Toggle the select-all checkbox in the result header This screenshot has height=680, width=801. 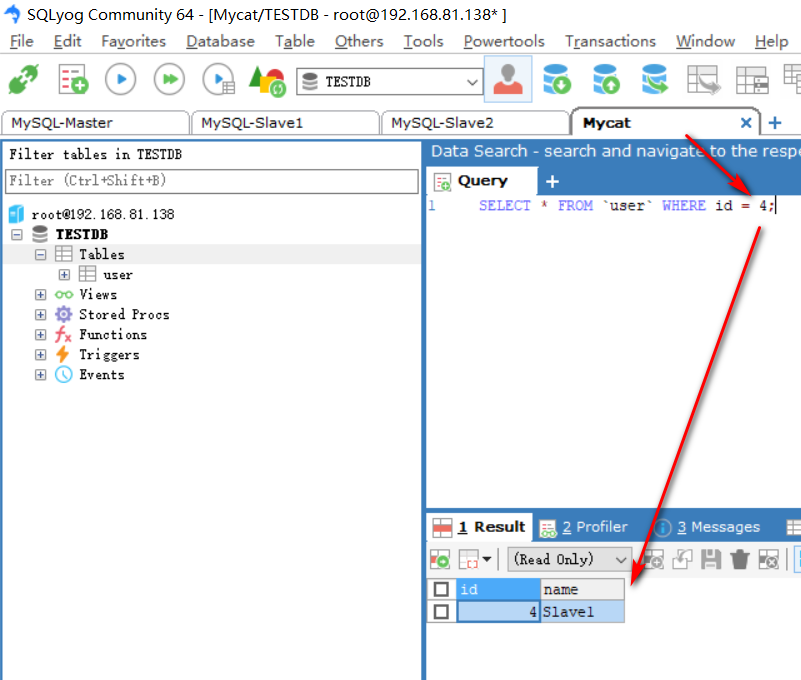[441, 589]
